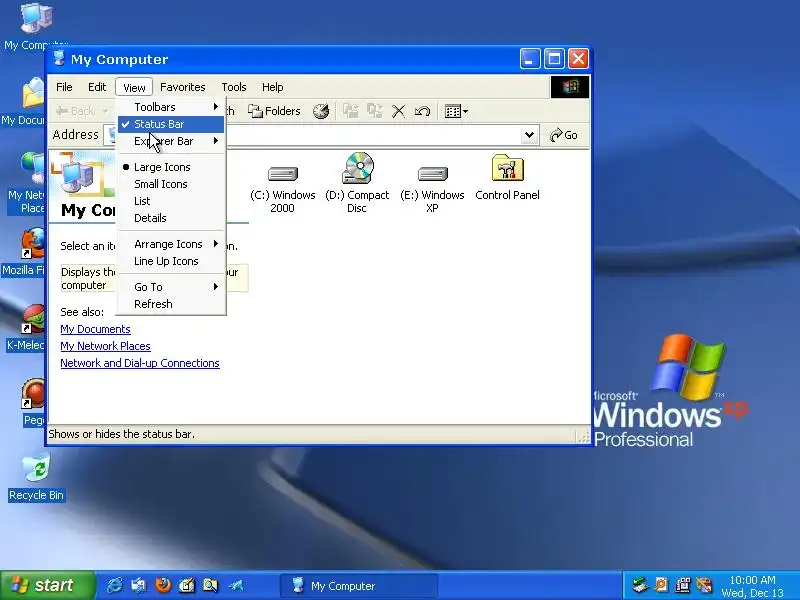Click the Delete (X) toolbar icon
This screenshot has height=600, width=800.
pos(398,111)
